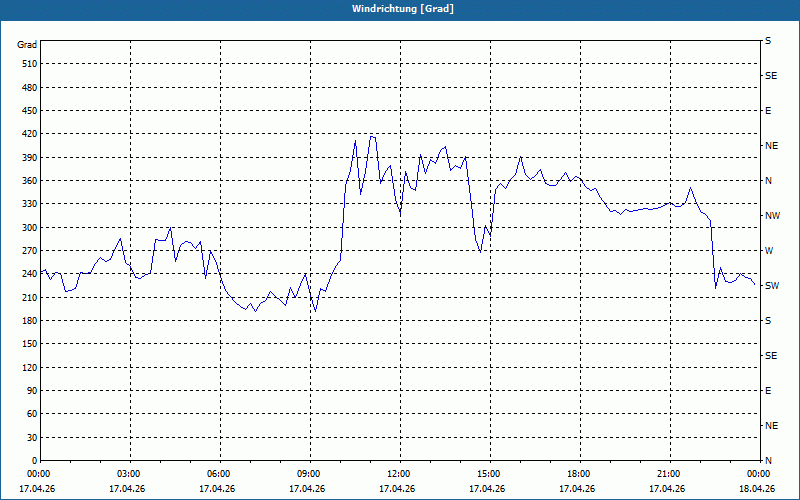Click the 18.04.26 date label
Image resolution: width=800 pixels, height=500 pixels.
[x=757, y=489]
